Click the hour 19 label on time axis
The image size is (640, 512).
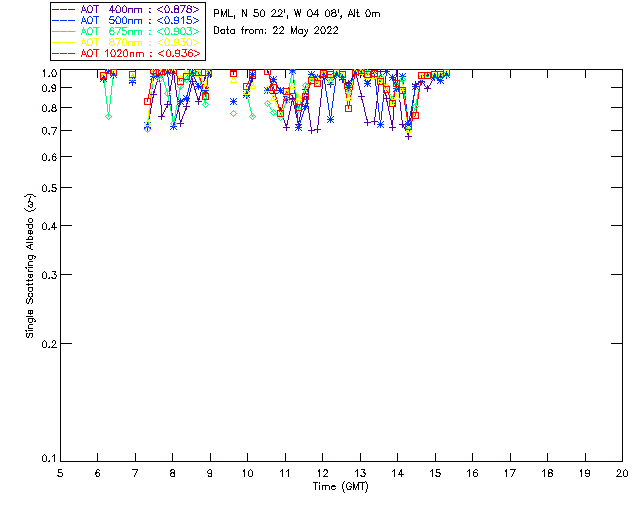click(x=585, y=474)
